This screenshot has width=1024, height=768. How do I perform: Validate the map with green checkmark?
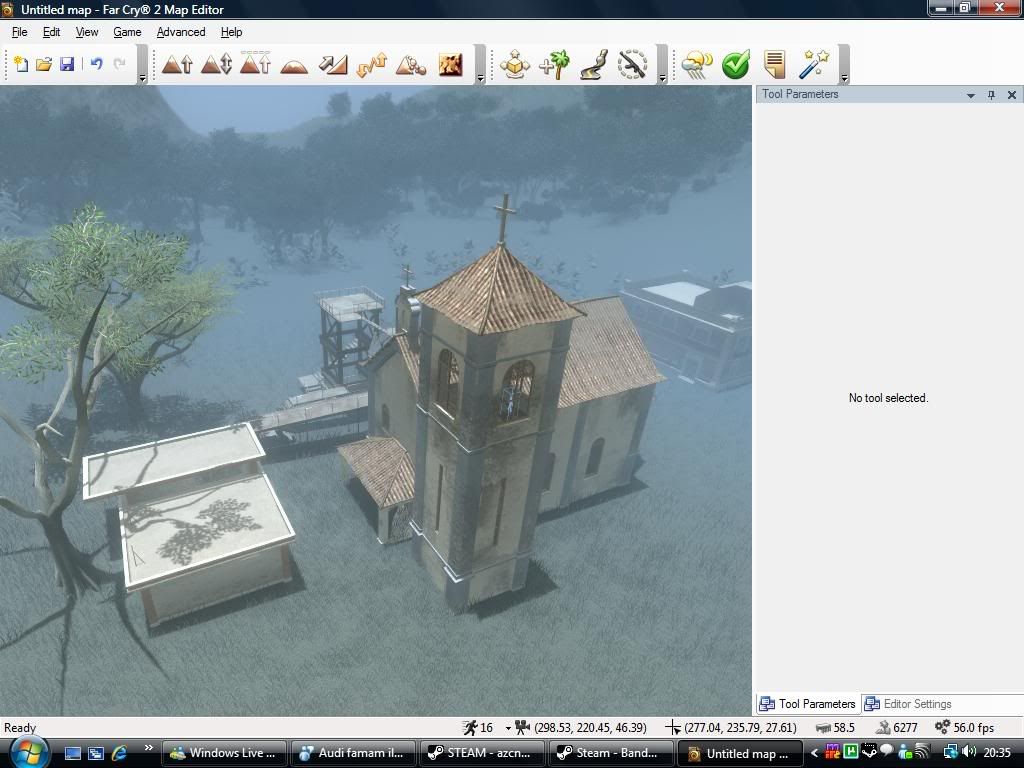coord(736,64)
